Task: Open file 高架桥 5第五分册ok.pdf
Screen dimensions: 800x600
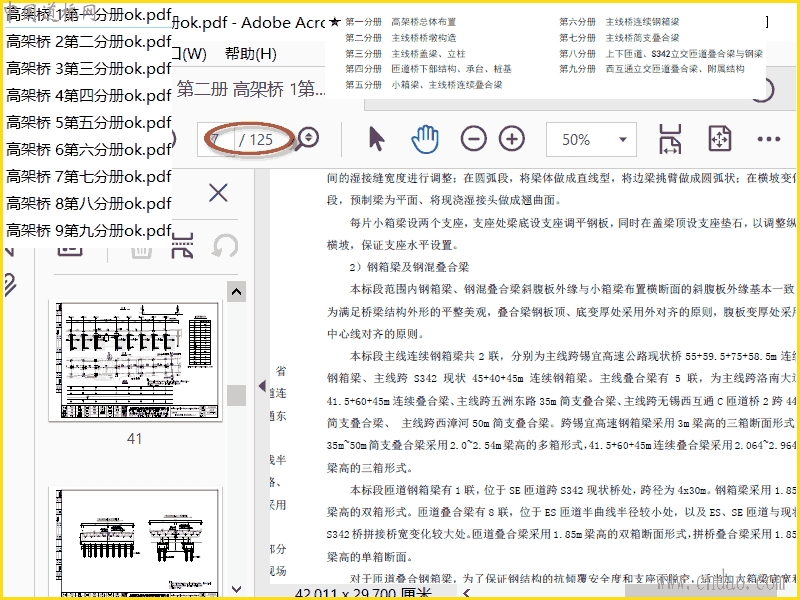Action: [88, 122]
